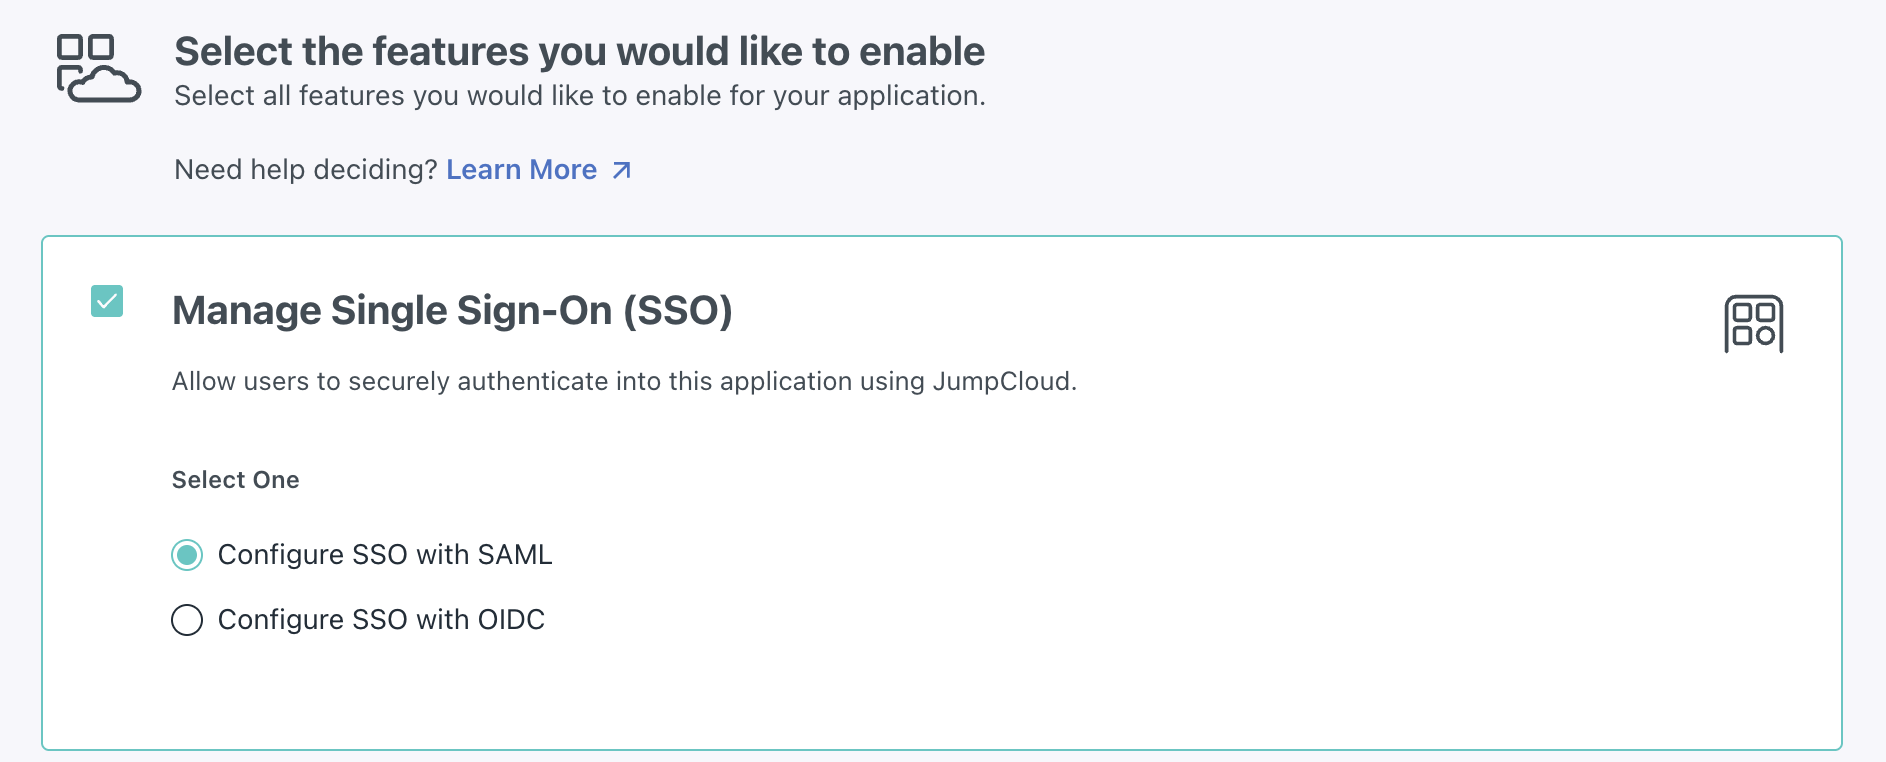Click the word "JumpCloud" in the description
This screenshot has width=1886, height=762.
(x=1002, y=382)
